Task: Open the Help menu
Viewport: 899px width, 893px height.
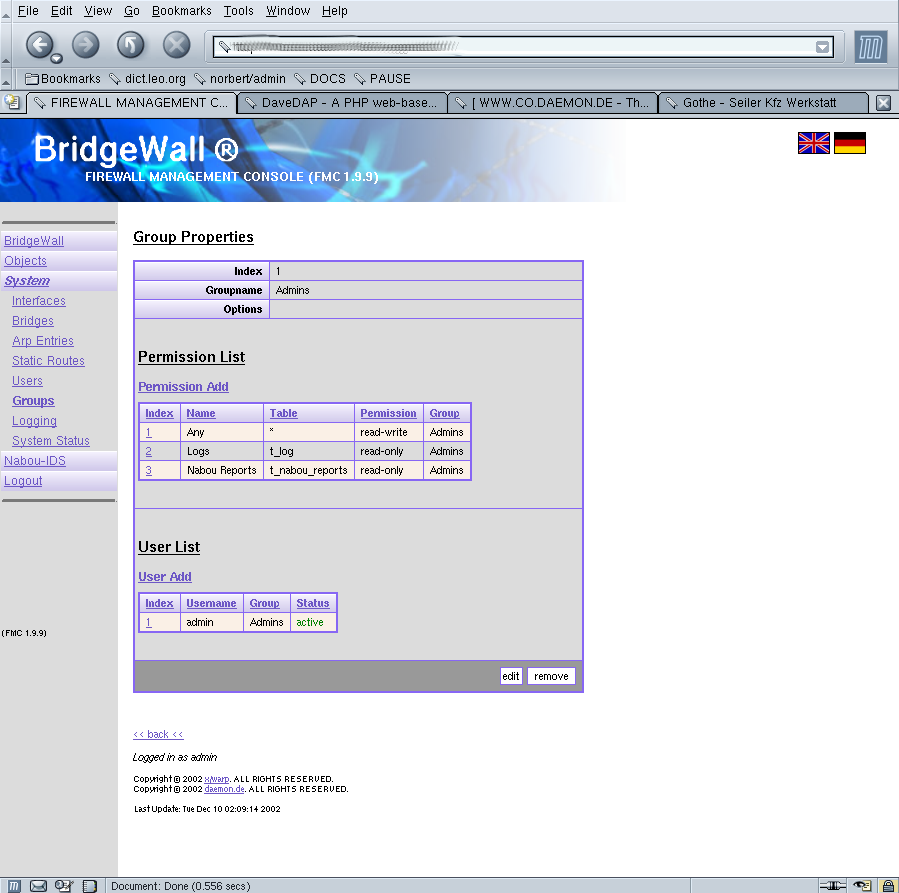Action: [335, 11]
